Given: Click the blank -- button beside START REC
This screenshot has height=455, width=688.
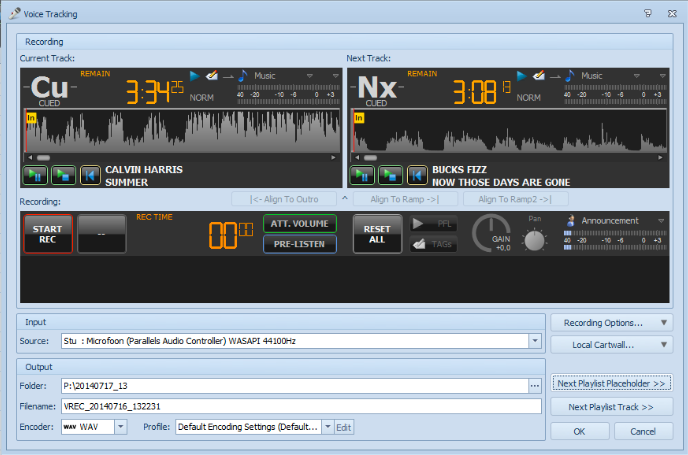Looking at the screenshot, I should click(102, 234).
